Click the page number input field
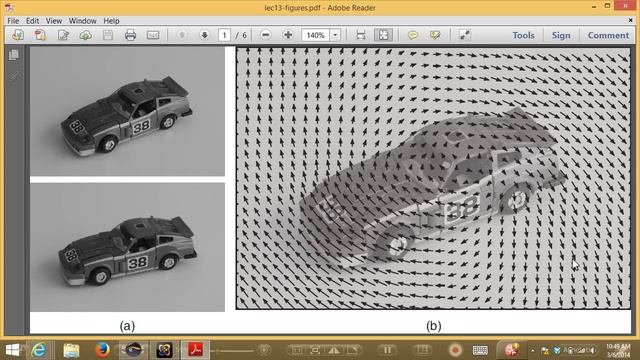This screenshot has width=640, height=360. (224, 35)
